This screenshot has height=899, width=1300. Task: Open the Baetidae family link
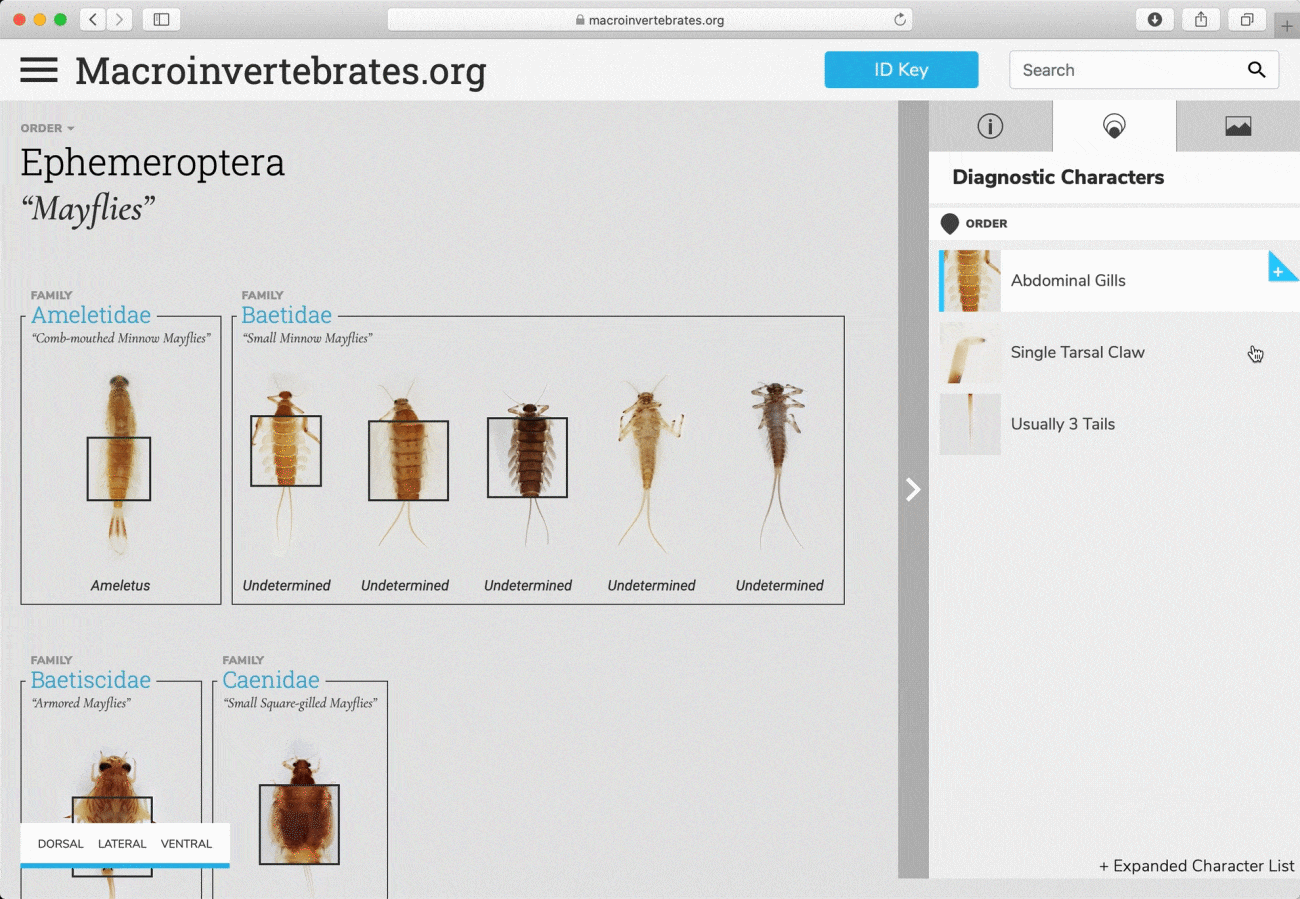(287, 315)
